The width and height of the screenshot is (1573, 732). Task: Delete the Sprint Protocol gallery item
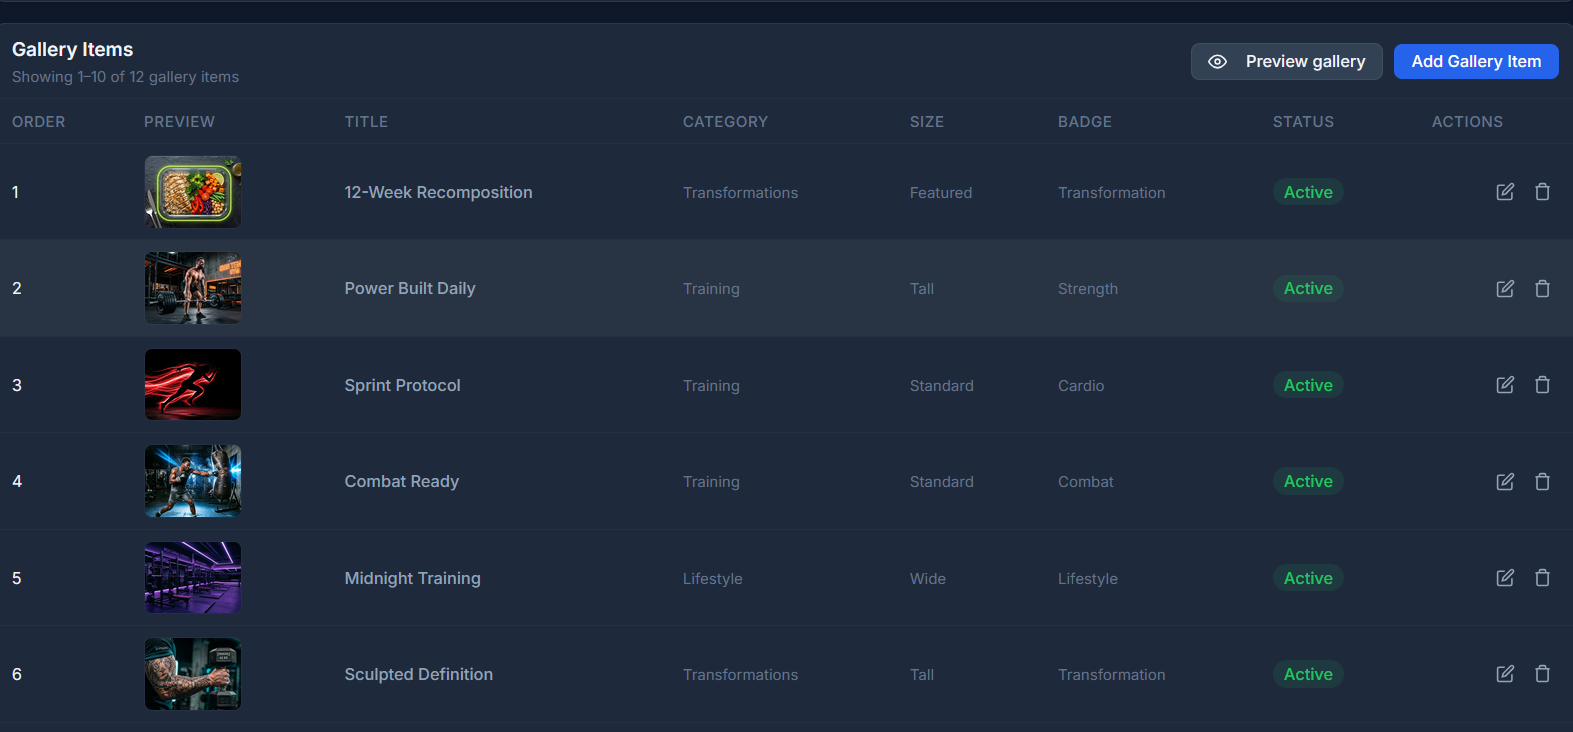1543,385
